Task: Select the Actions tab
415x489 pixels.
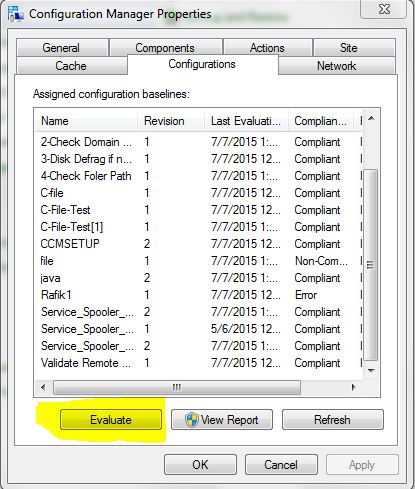Action: pos(268,48)
